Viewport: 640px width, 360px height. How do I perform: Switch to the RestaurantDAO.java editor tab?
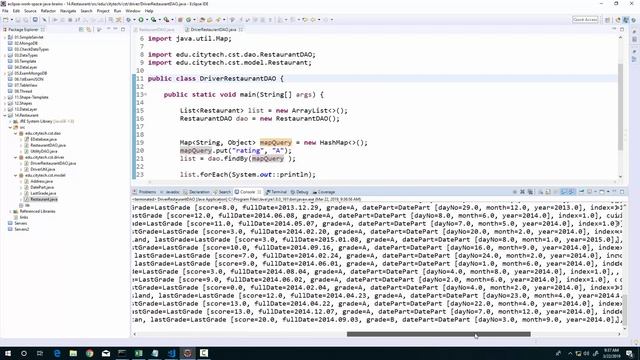click(154, 29)
